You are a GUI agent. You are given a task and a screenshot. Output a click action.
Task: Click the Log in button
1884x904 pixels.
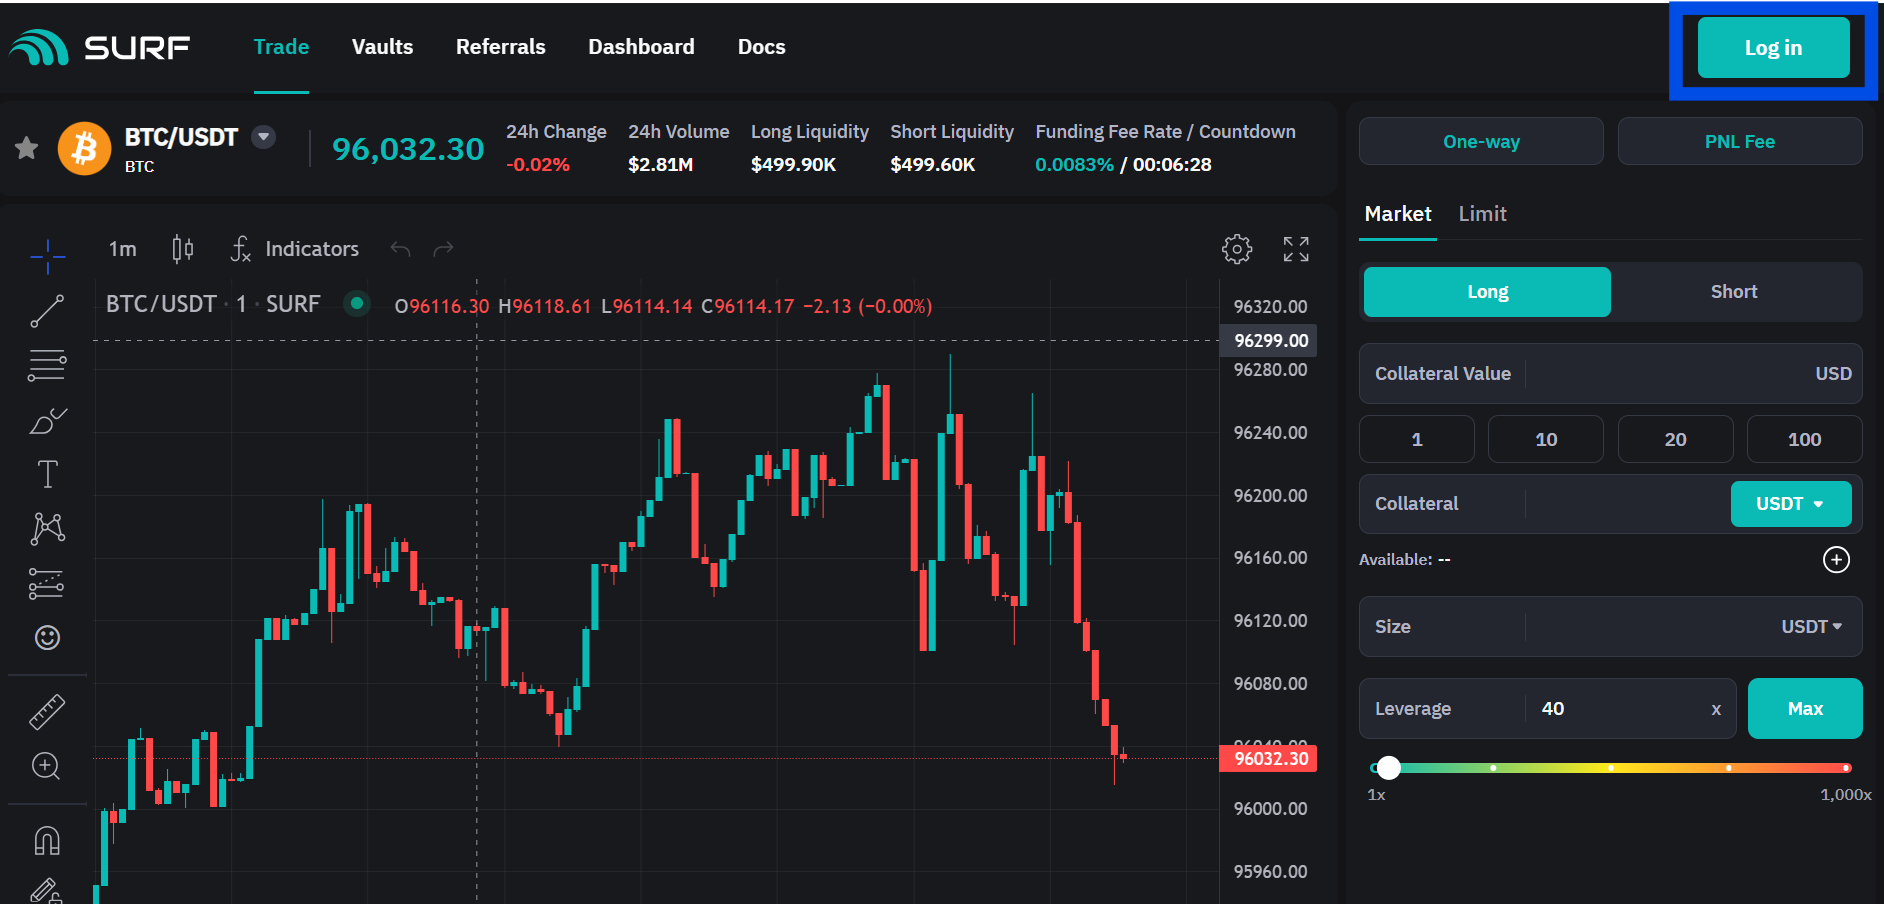[1773, 48]
